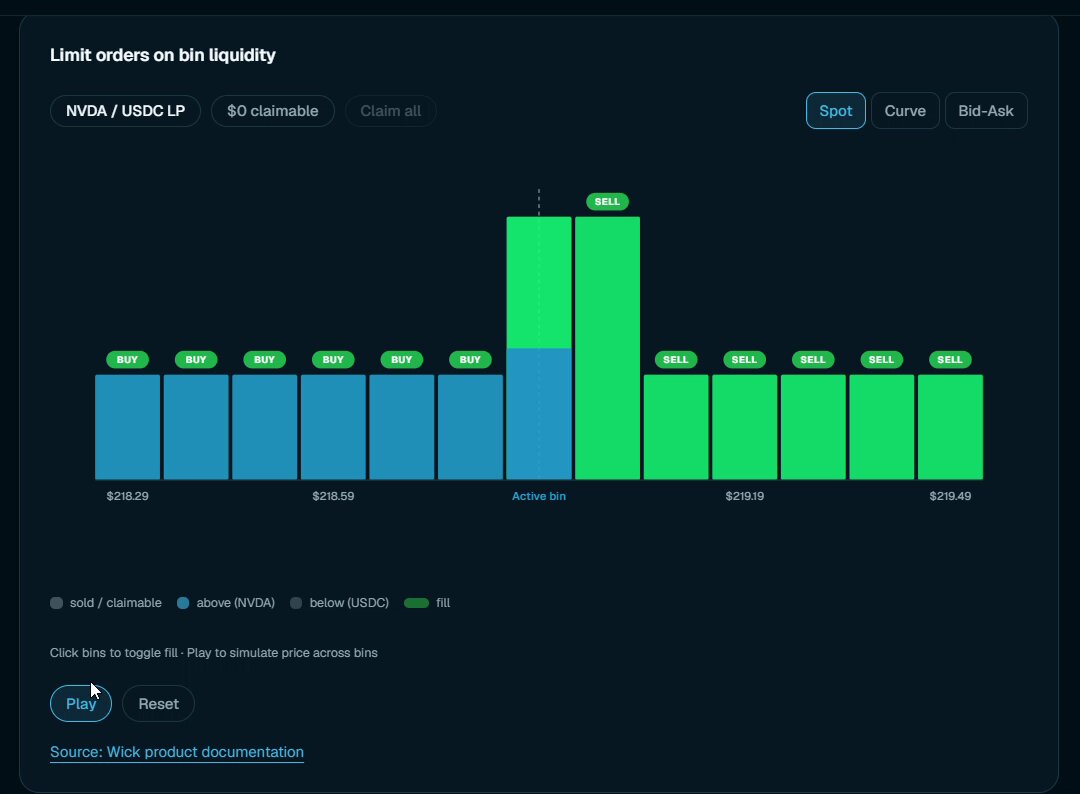
Task: Click the NVDA / USDC LP pill
Action: pos(125,111)
